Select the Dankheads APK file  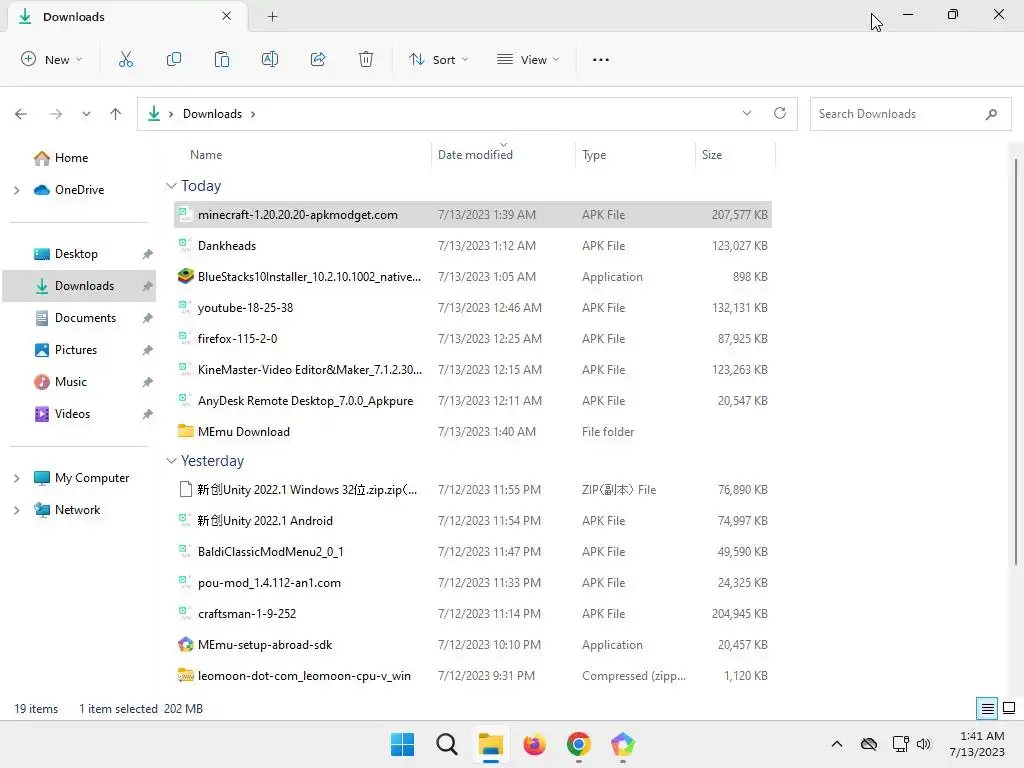coord(473,246)
